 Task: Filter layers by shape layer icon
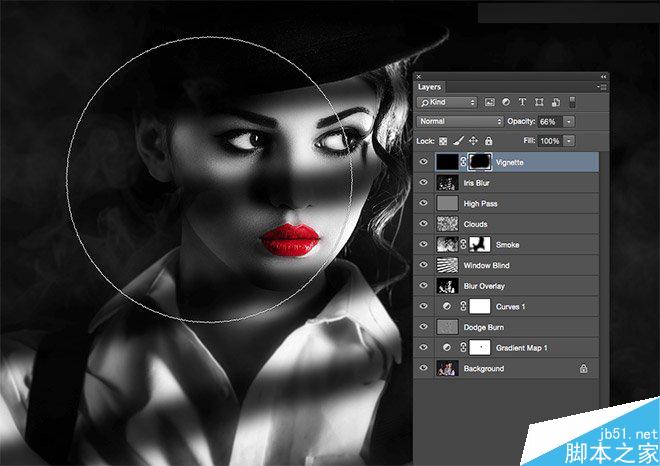point(539,102)
